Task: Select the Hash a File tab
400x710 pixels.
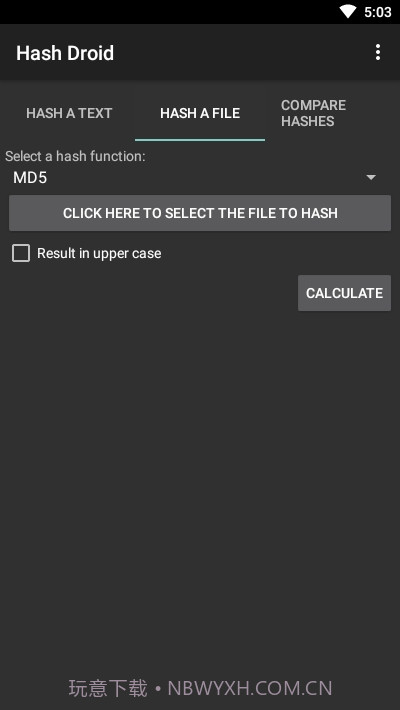Action: pyautogui.click(x=200, y=113)
